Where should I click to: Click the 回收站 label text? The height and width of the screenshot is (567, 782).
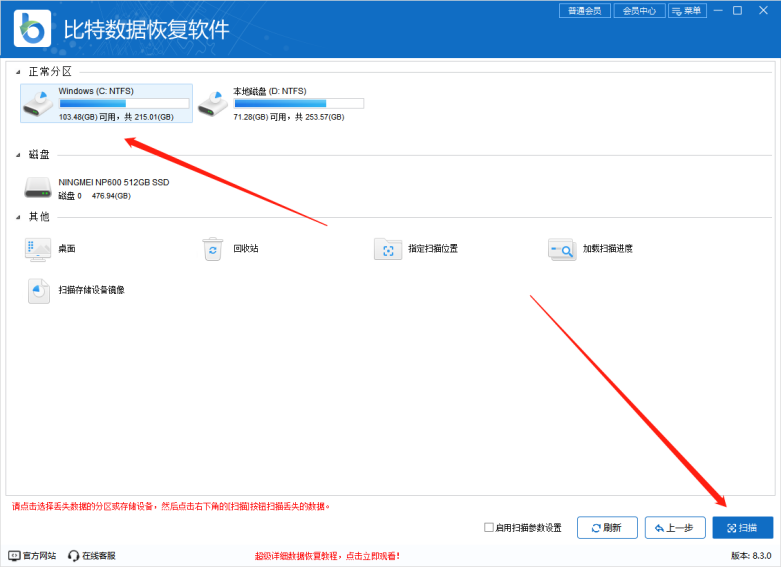point(246,248)
